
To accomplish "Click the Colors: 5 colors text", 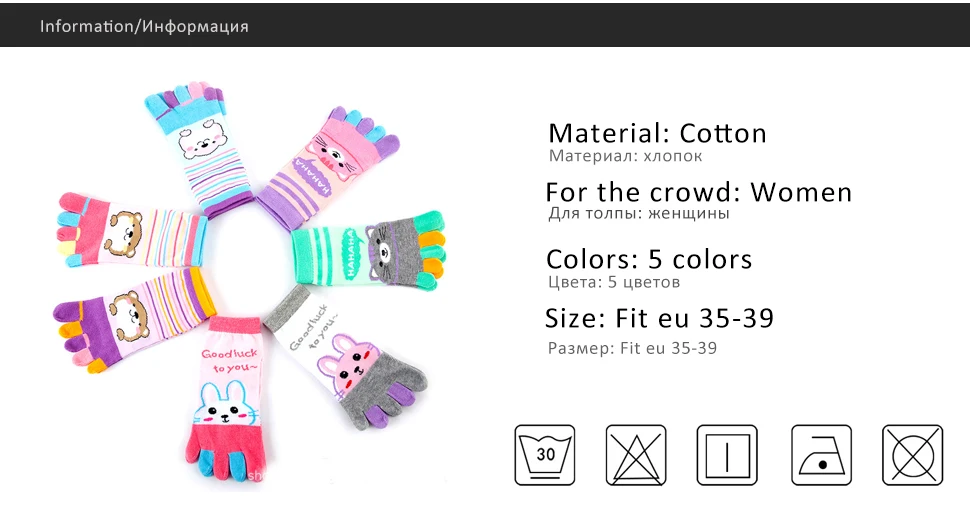I will [649, 259].
